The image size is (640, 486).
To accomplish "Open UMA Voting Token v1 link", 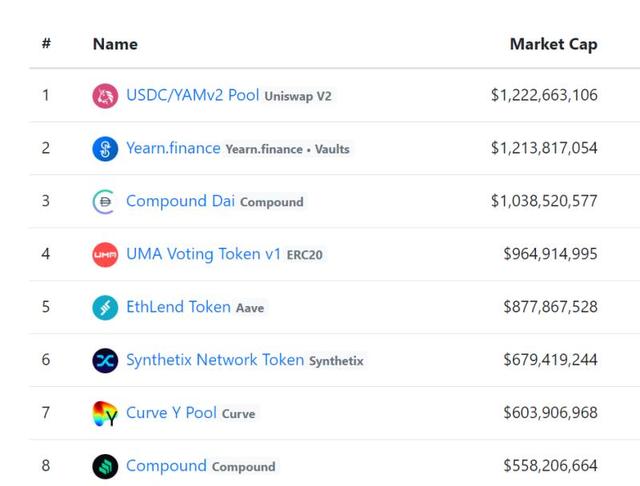I will (203, 254).
